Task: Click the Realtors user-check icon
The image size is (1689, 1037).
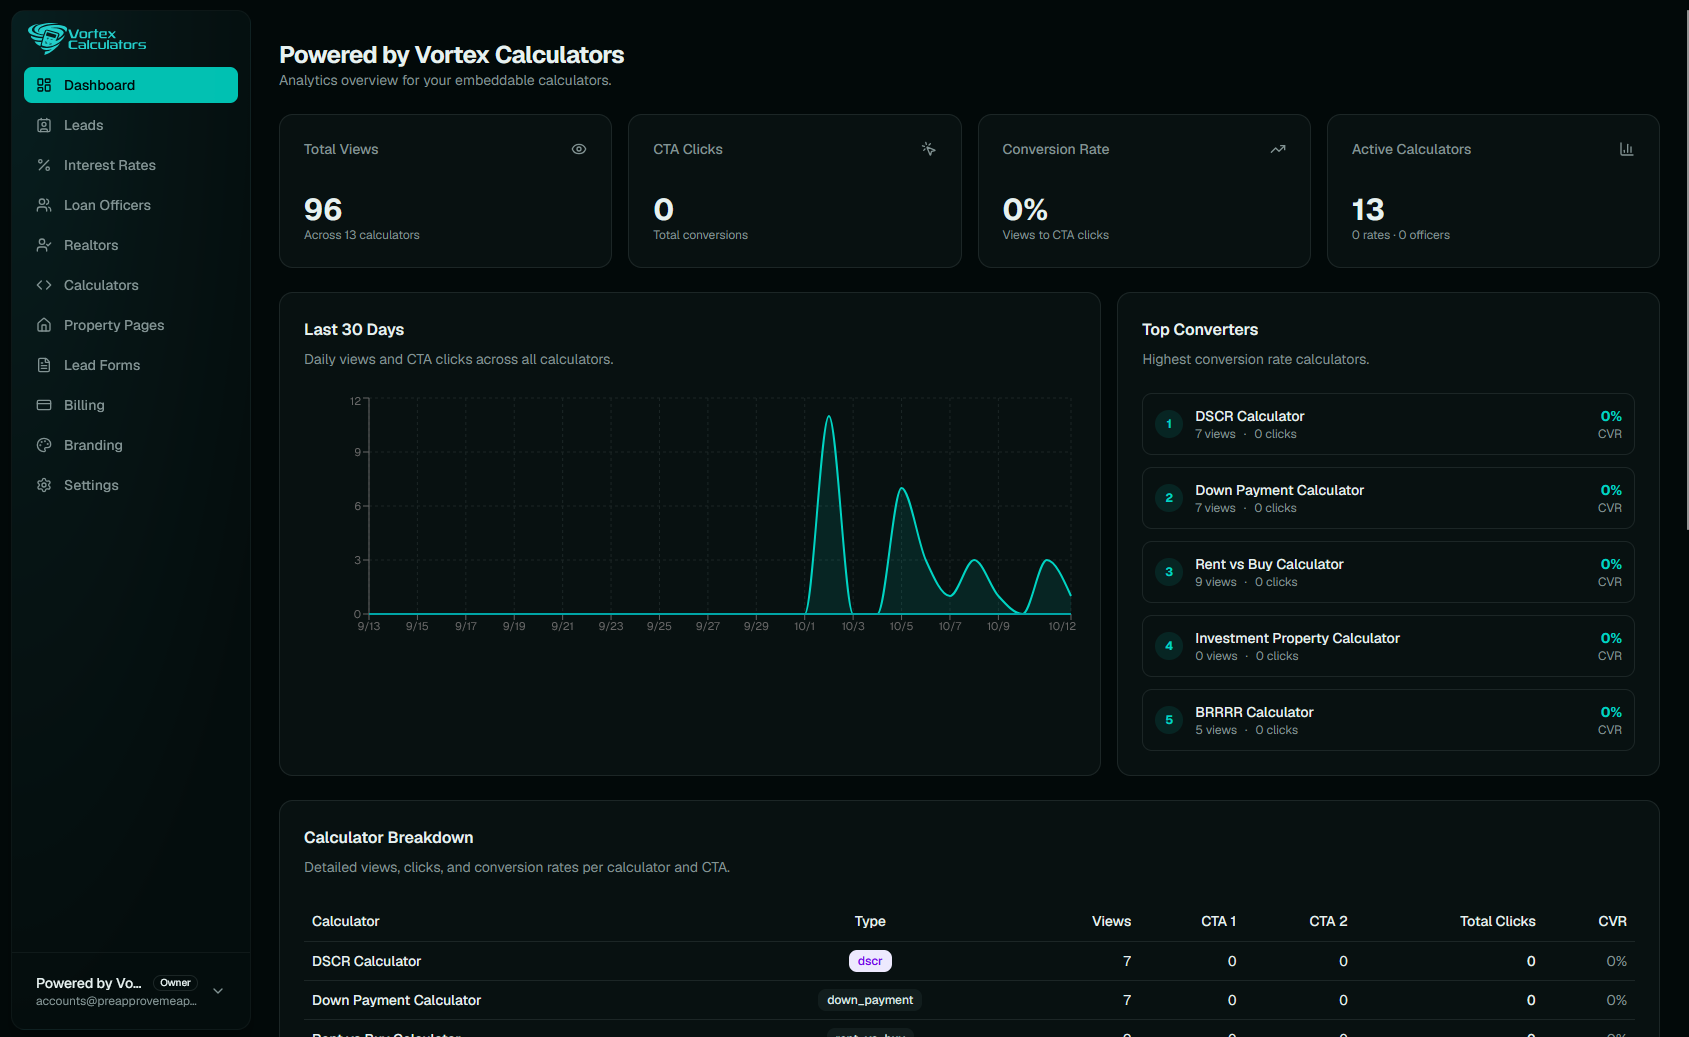Action: [x=44, y=245]
